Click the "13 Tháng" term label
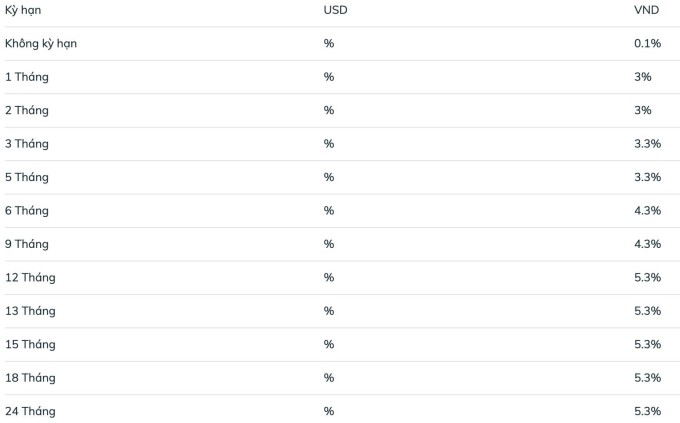Viewport: 680px width, 423px height. tap(30, 311)
